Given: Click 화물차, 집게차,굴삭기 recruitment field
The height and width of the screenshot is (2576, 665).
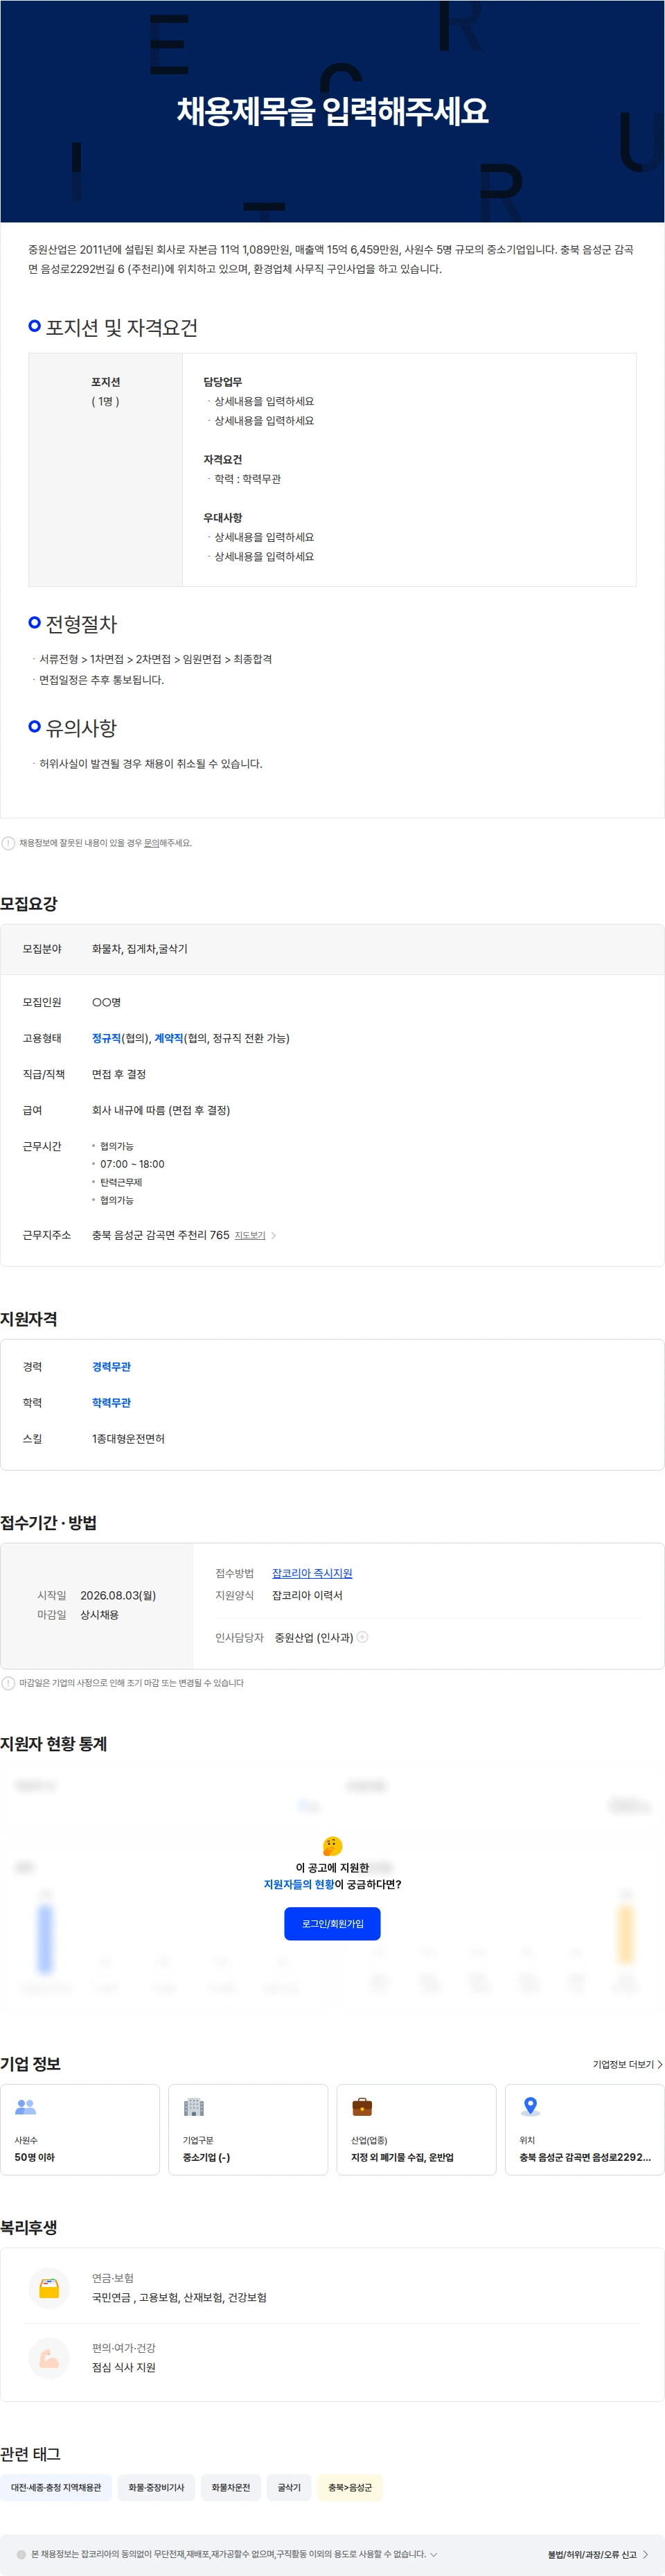Looking at the screenshot, I should (x=139, y=949).
